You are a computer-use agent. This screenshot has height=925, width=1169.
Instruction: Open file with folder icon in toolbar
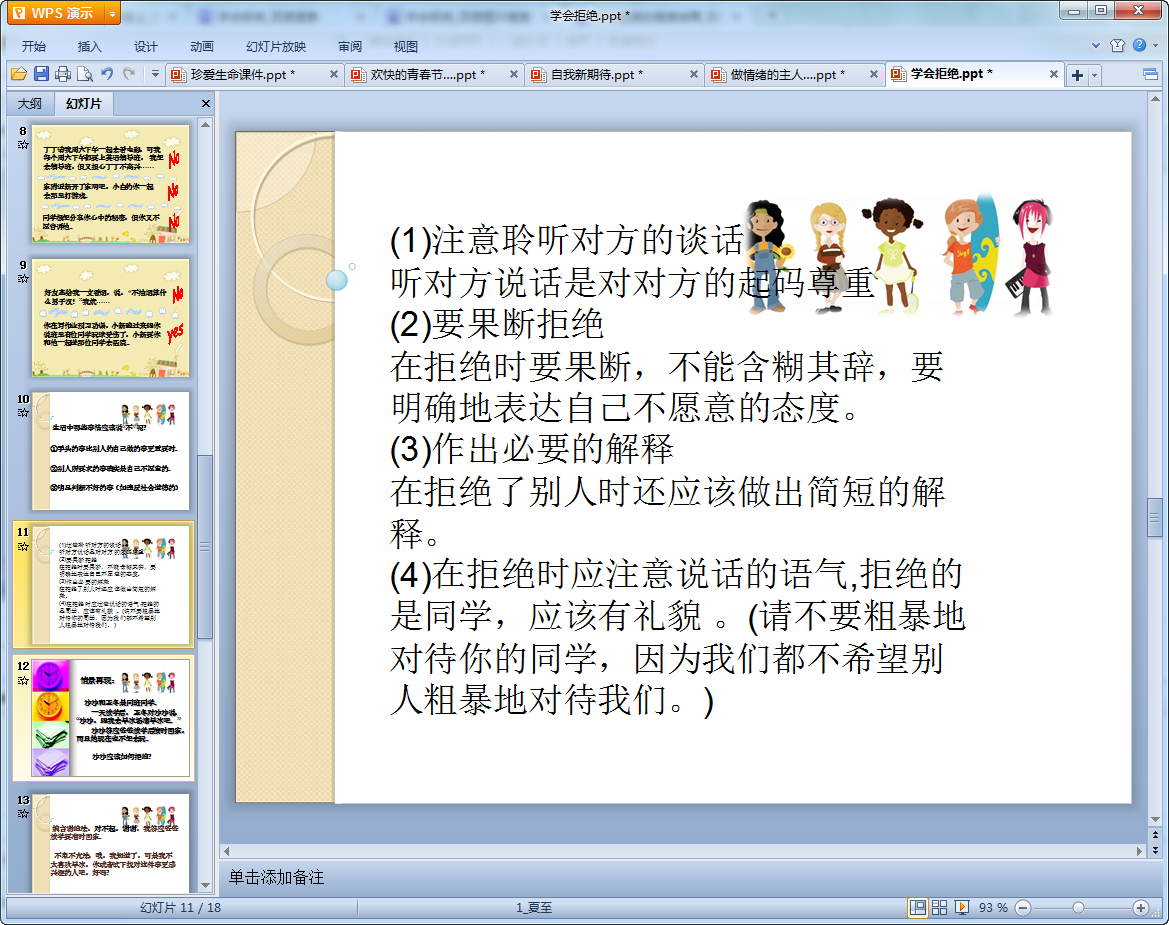pyautogui.click(x=19, y=74)
